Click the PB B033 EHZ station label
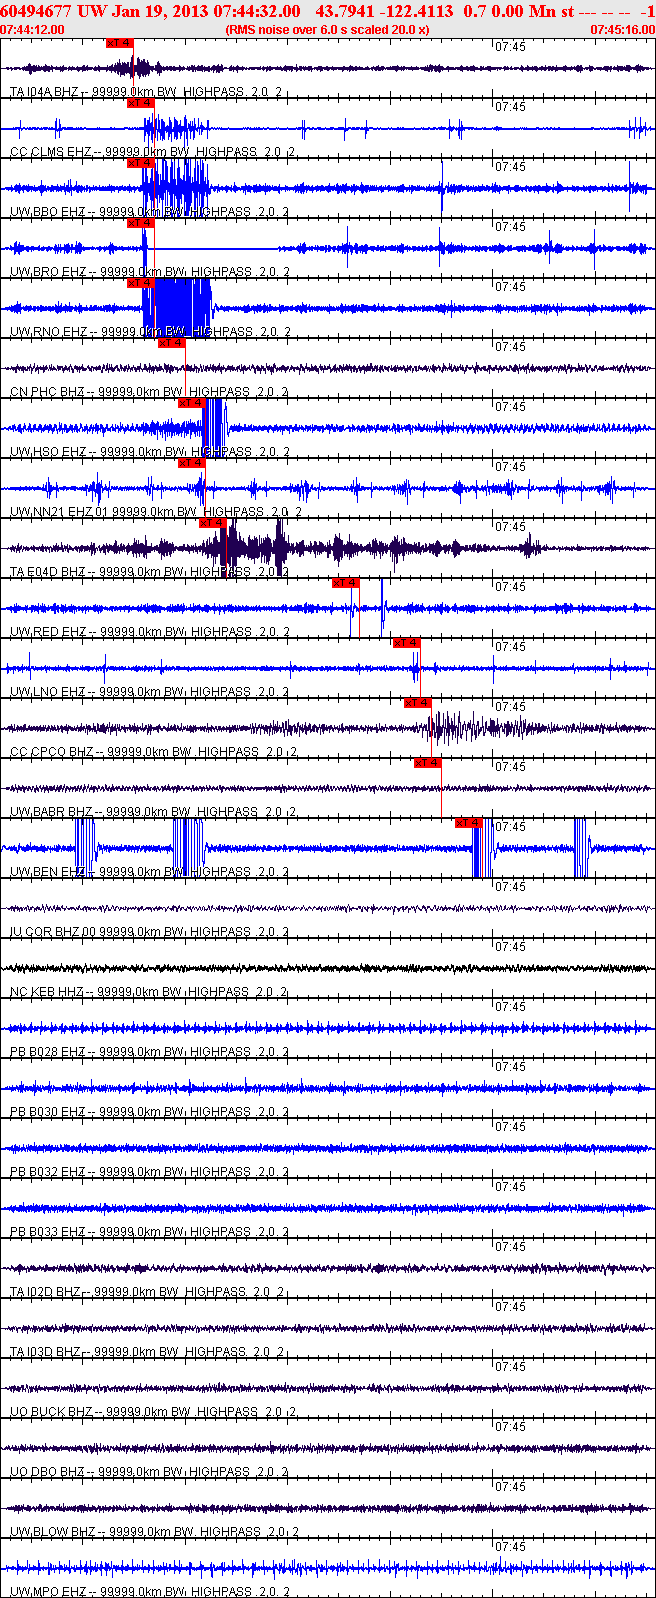The width and height of the screenshot is (656, 1598). pos(48,1232)
